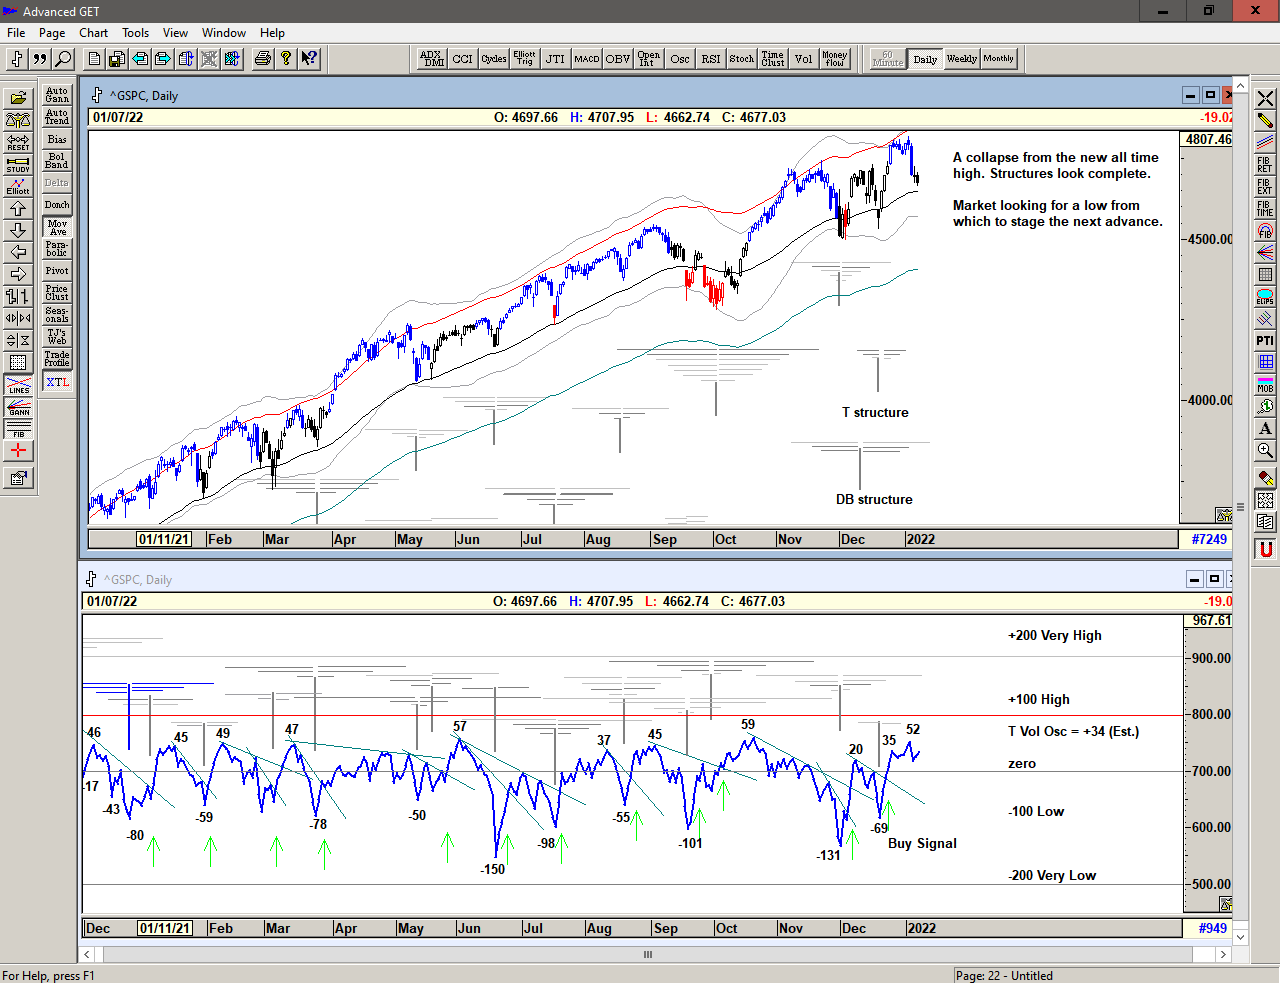Open the FIB RET retracement tool
The width and height of the screenshot is (1280, 983).
coord(1265,164)
